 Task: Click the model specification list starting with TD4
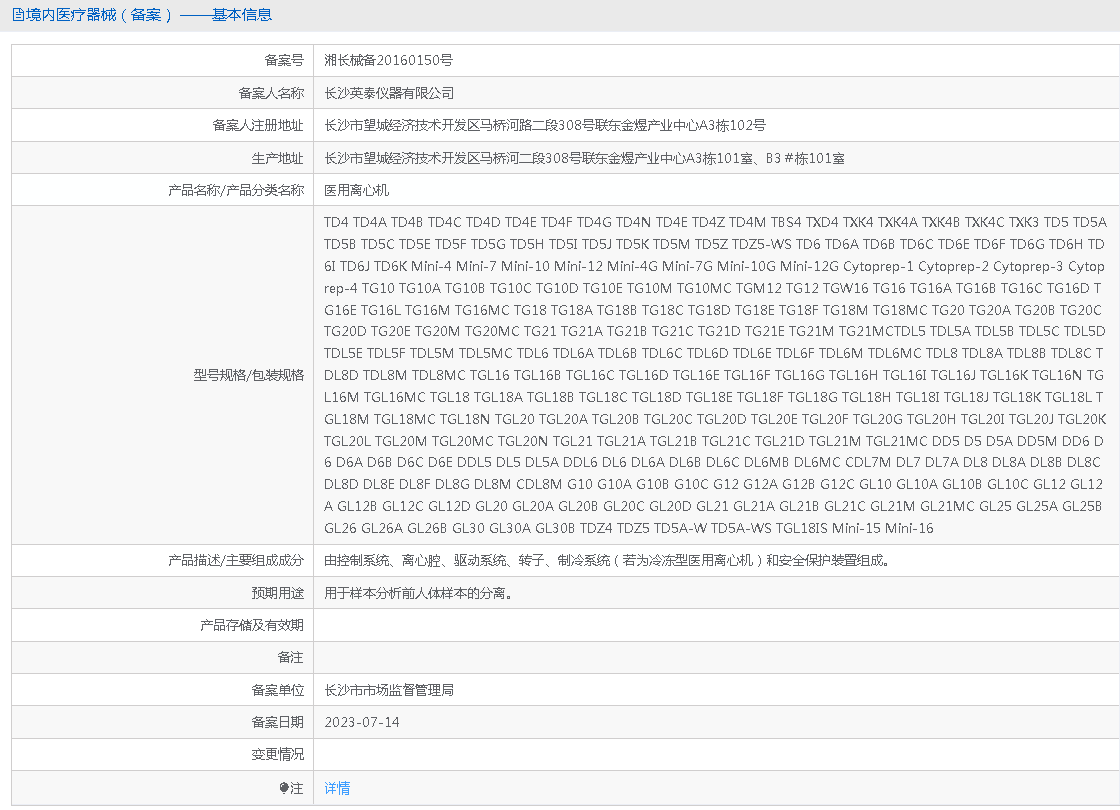(714, 375)
